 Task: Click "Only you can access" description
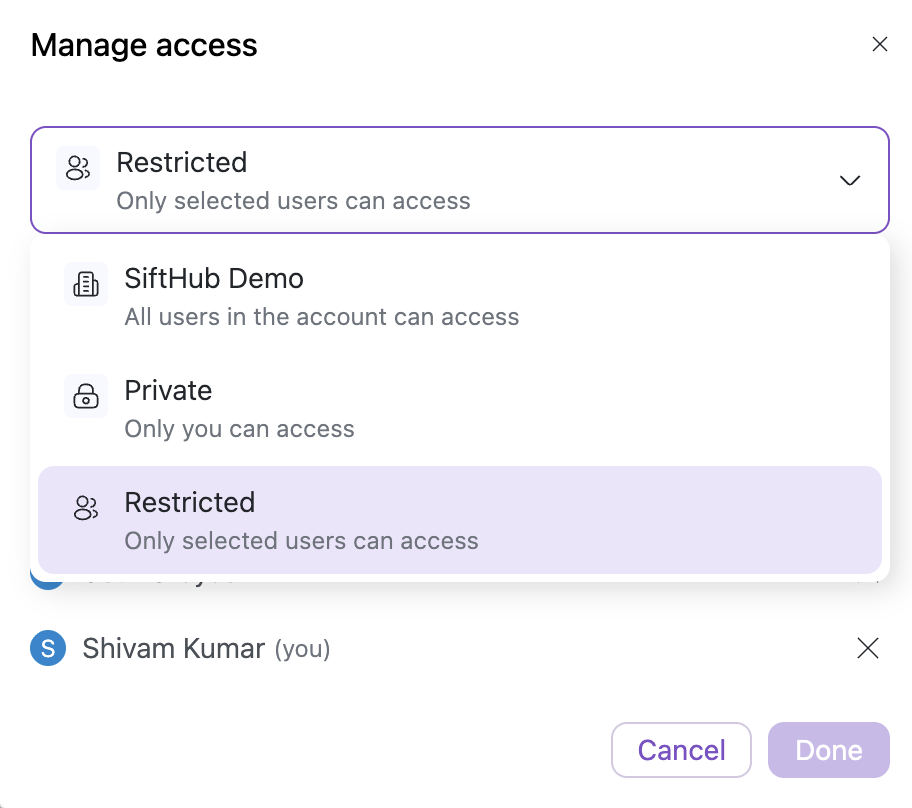point(239,430)
